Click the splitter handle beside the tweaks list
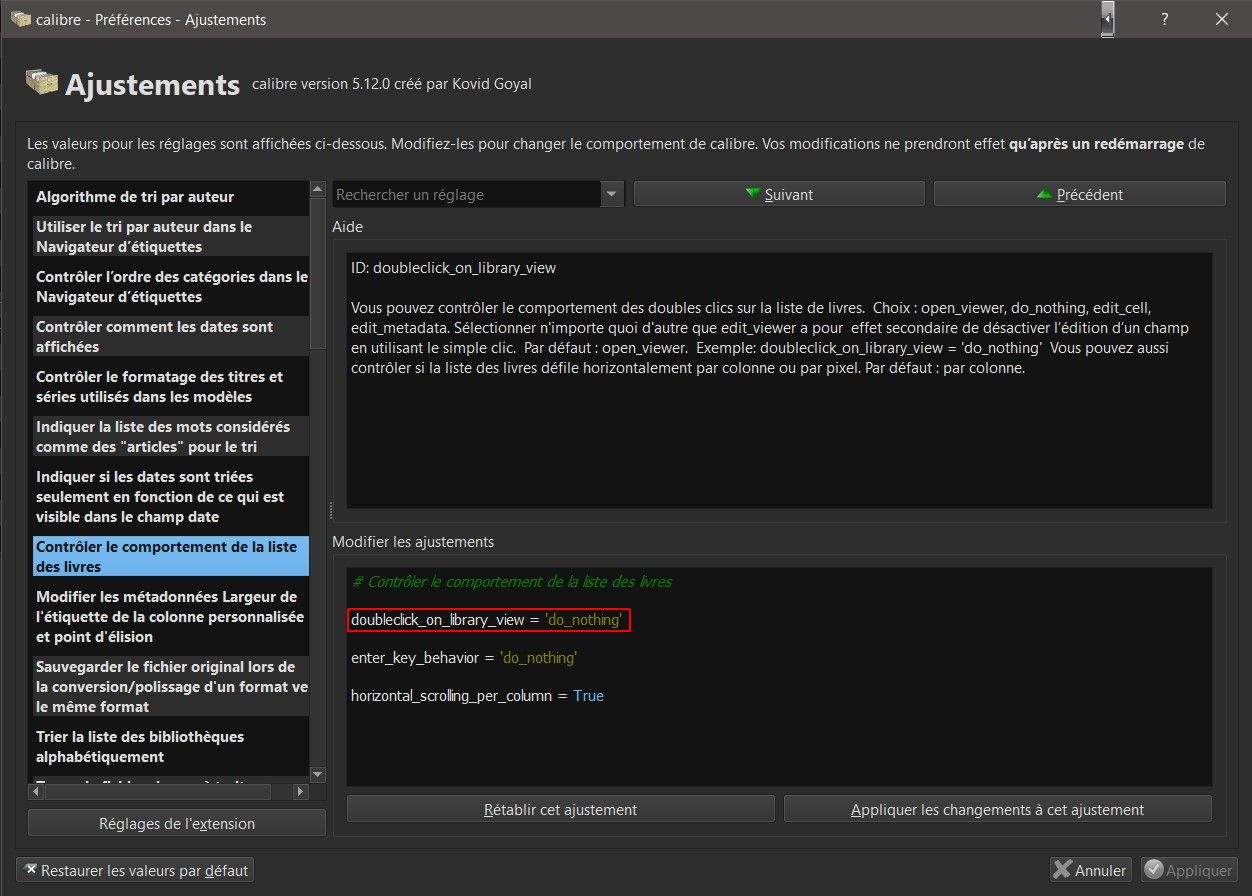 click(x=329, y=510)
